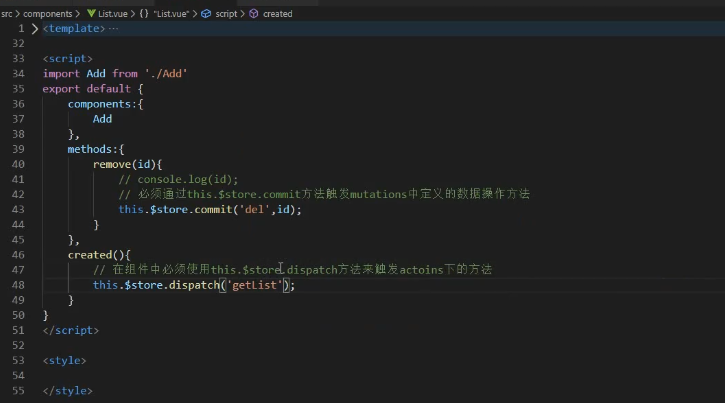
Task: Click the 'commit' method name on line 43
Action: (x=213, y=209)
